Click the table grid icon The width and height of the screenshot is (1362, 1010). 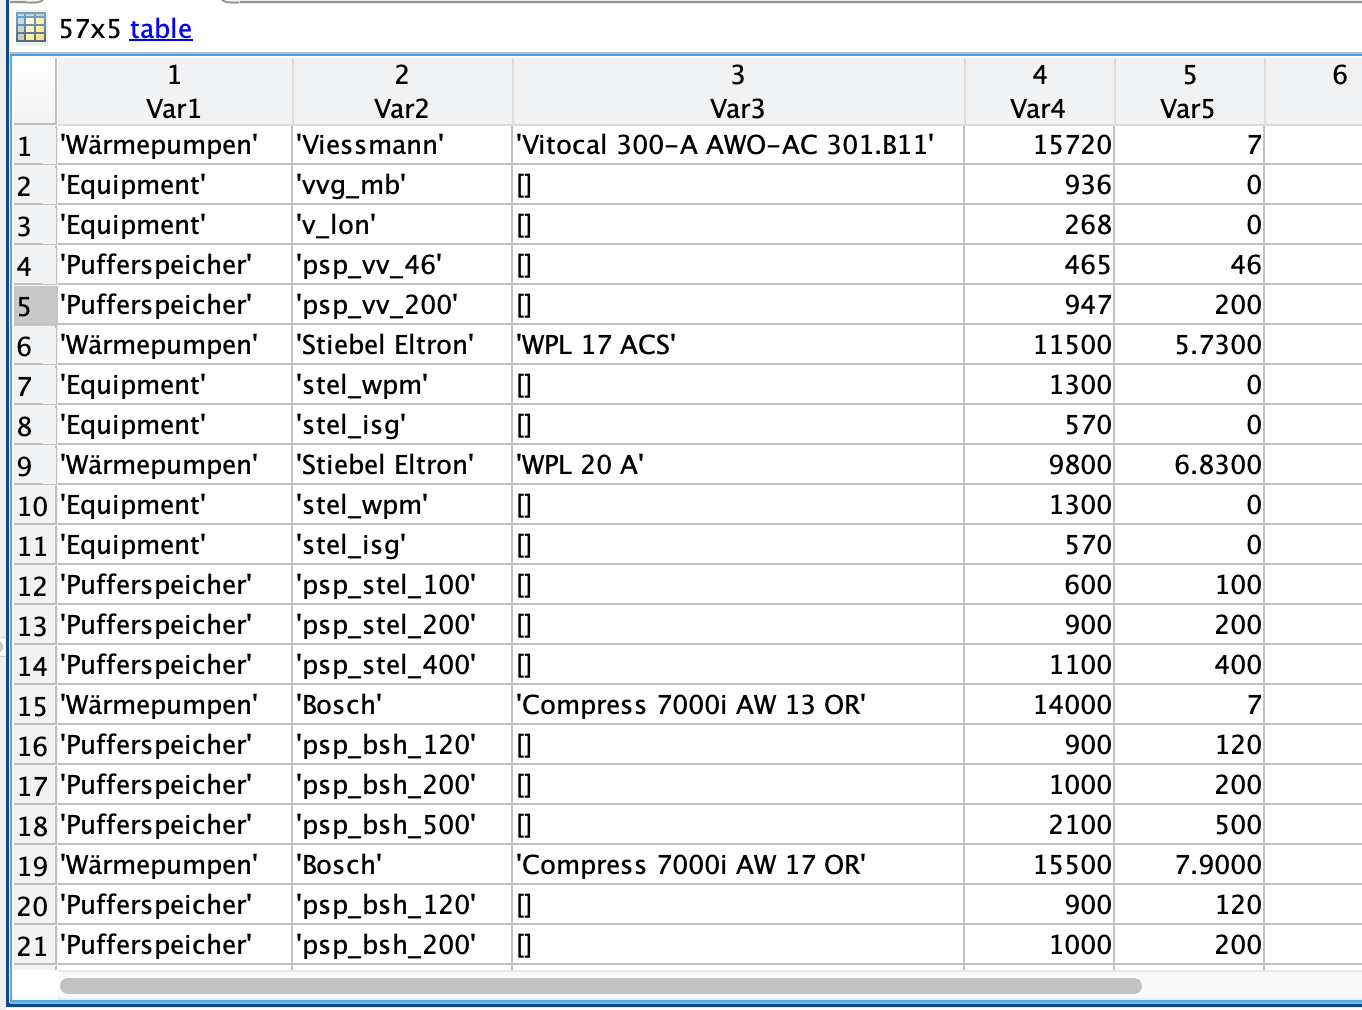click(31, 28)
